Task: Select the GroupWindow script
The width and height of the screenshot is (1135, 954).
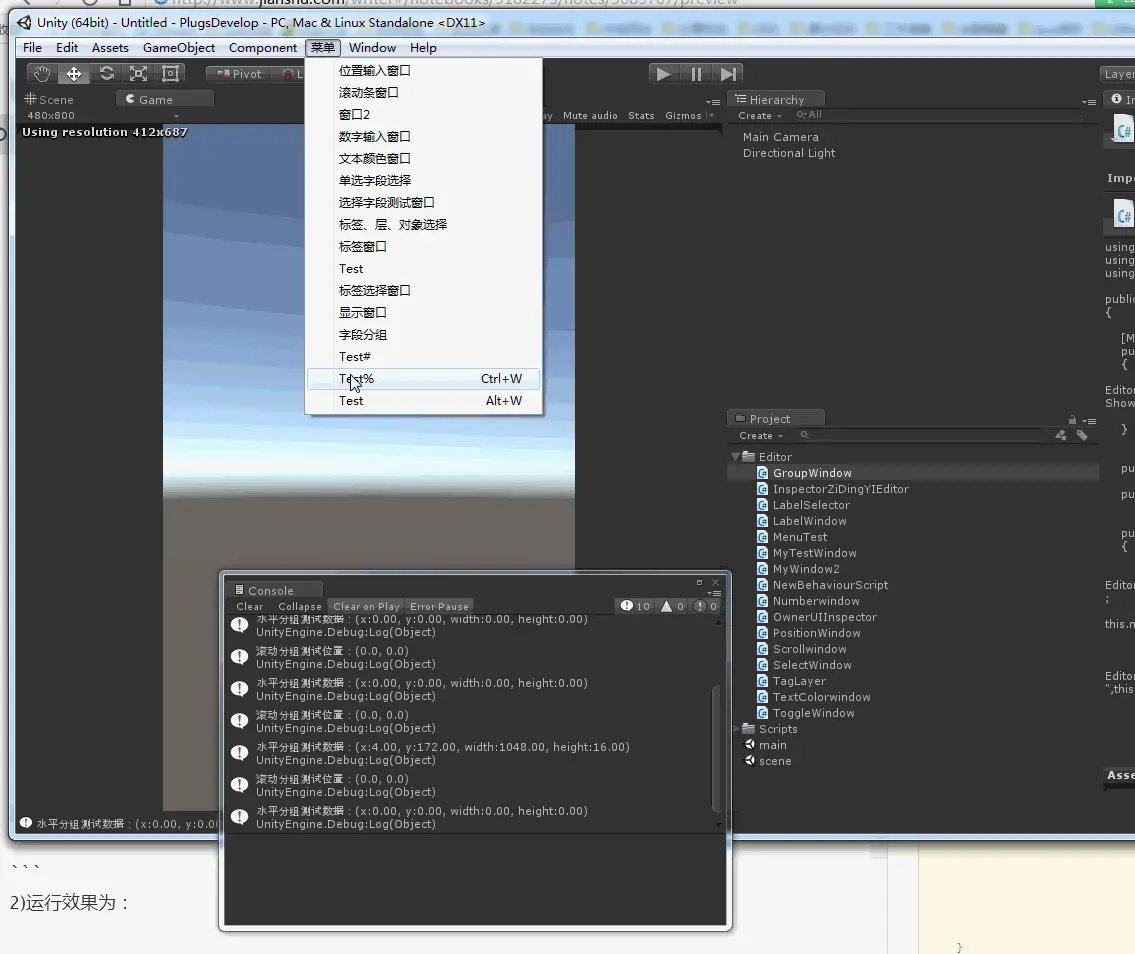Action: tap(811, 473)
